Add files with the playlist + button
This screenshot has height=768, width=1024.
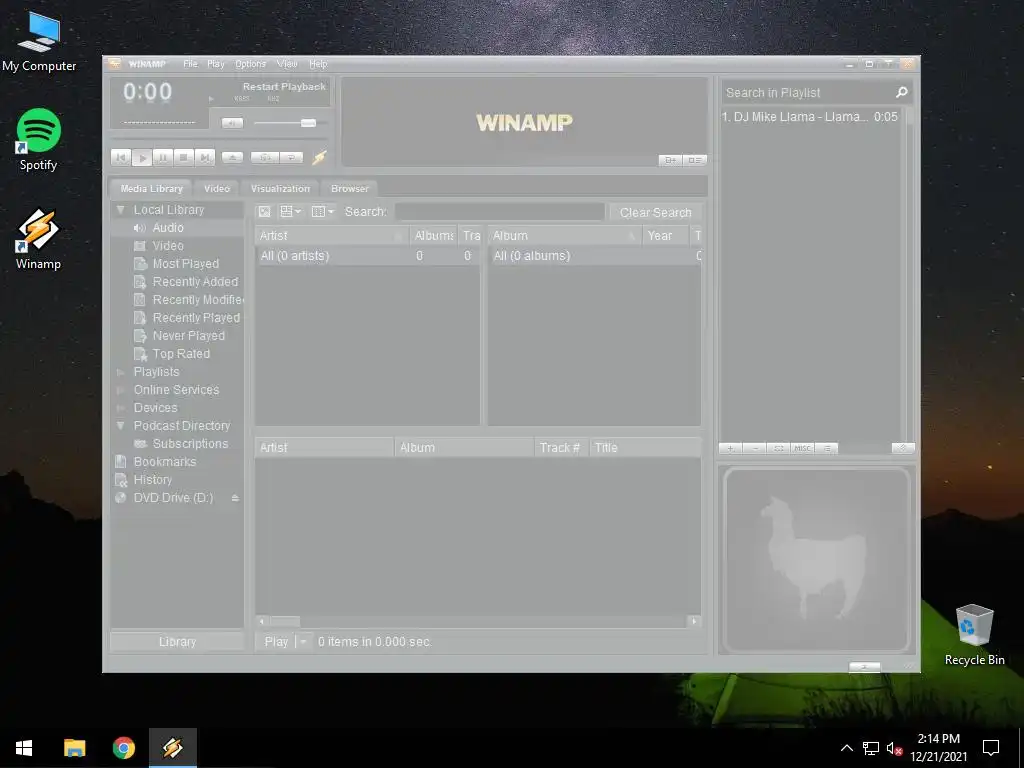point(731,448)
